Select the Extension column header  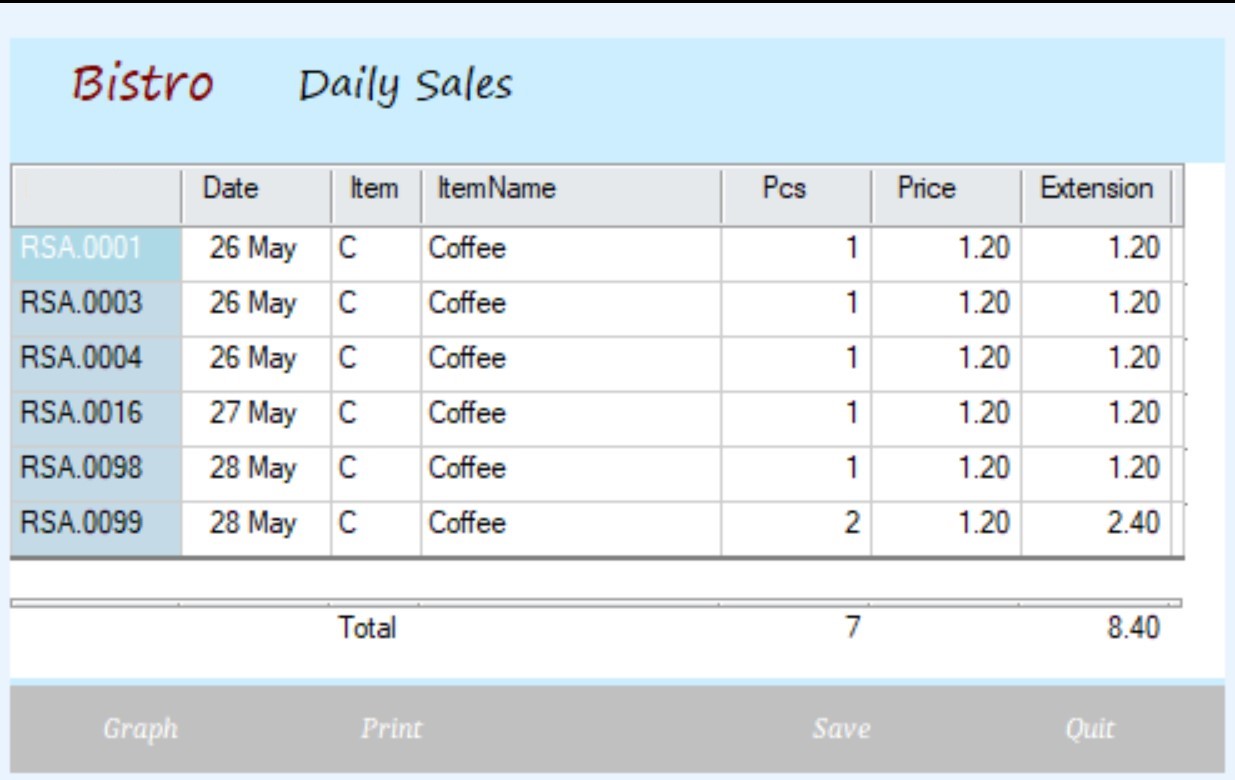point(1096,189)
